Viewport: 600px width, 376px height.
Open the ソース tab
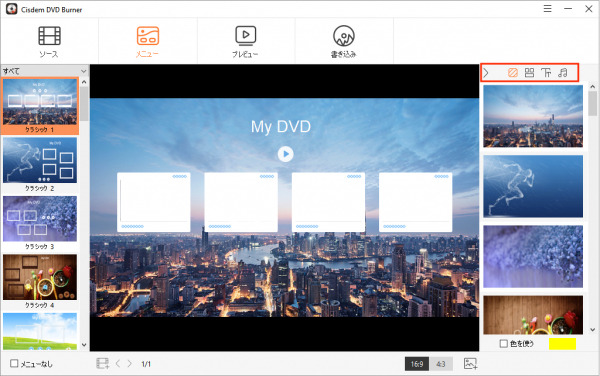click(x=49, y=41)
